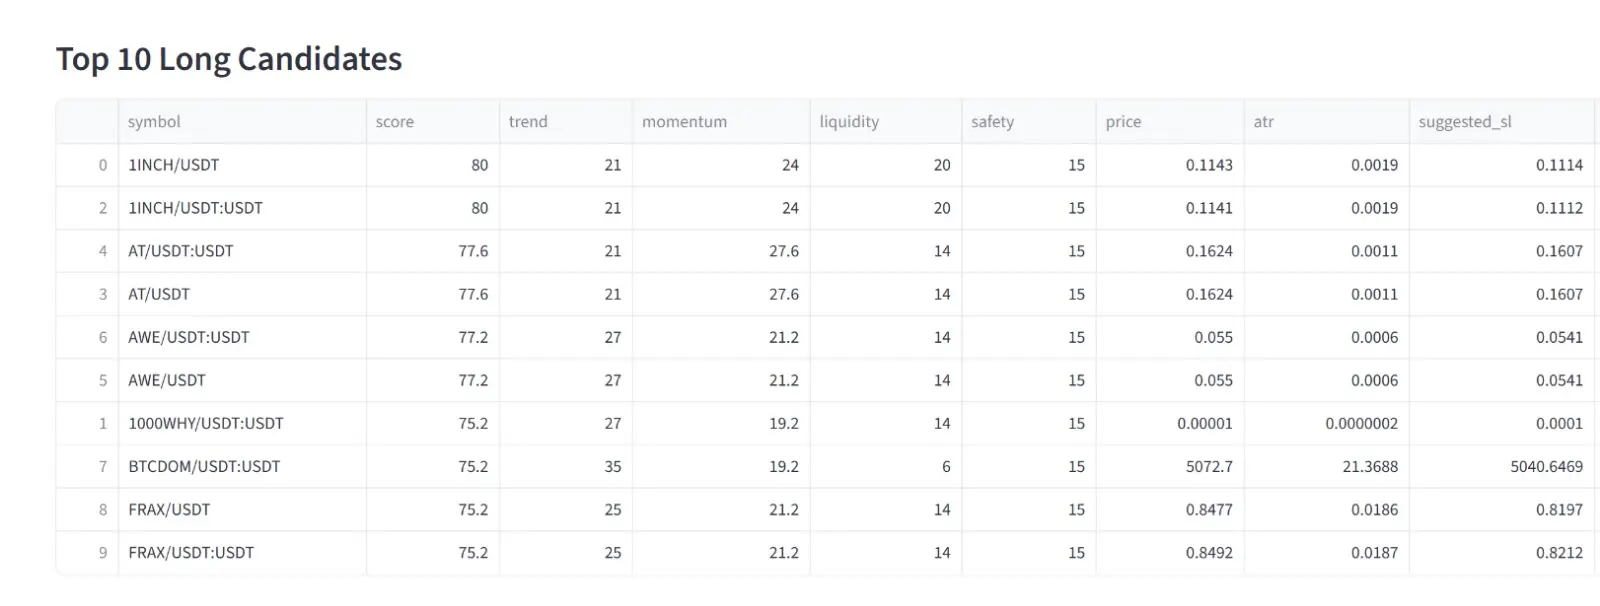Sort by the liquidity column header

tap(886, 122)
